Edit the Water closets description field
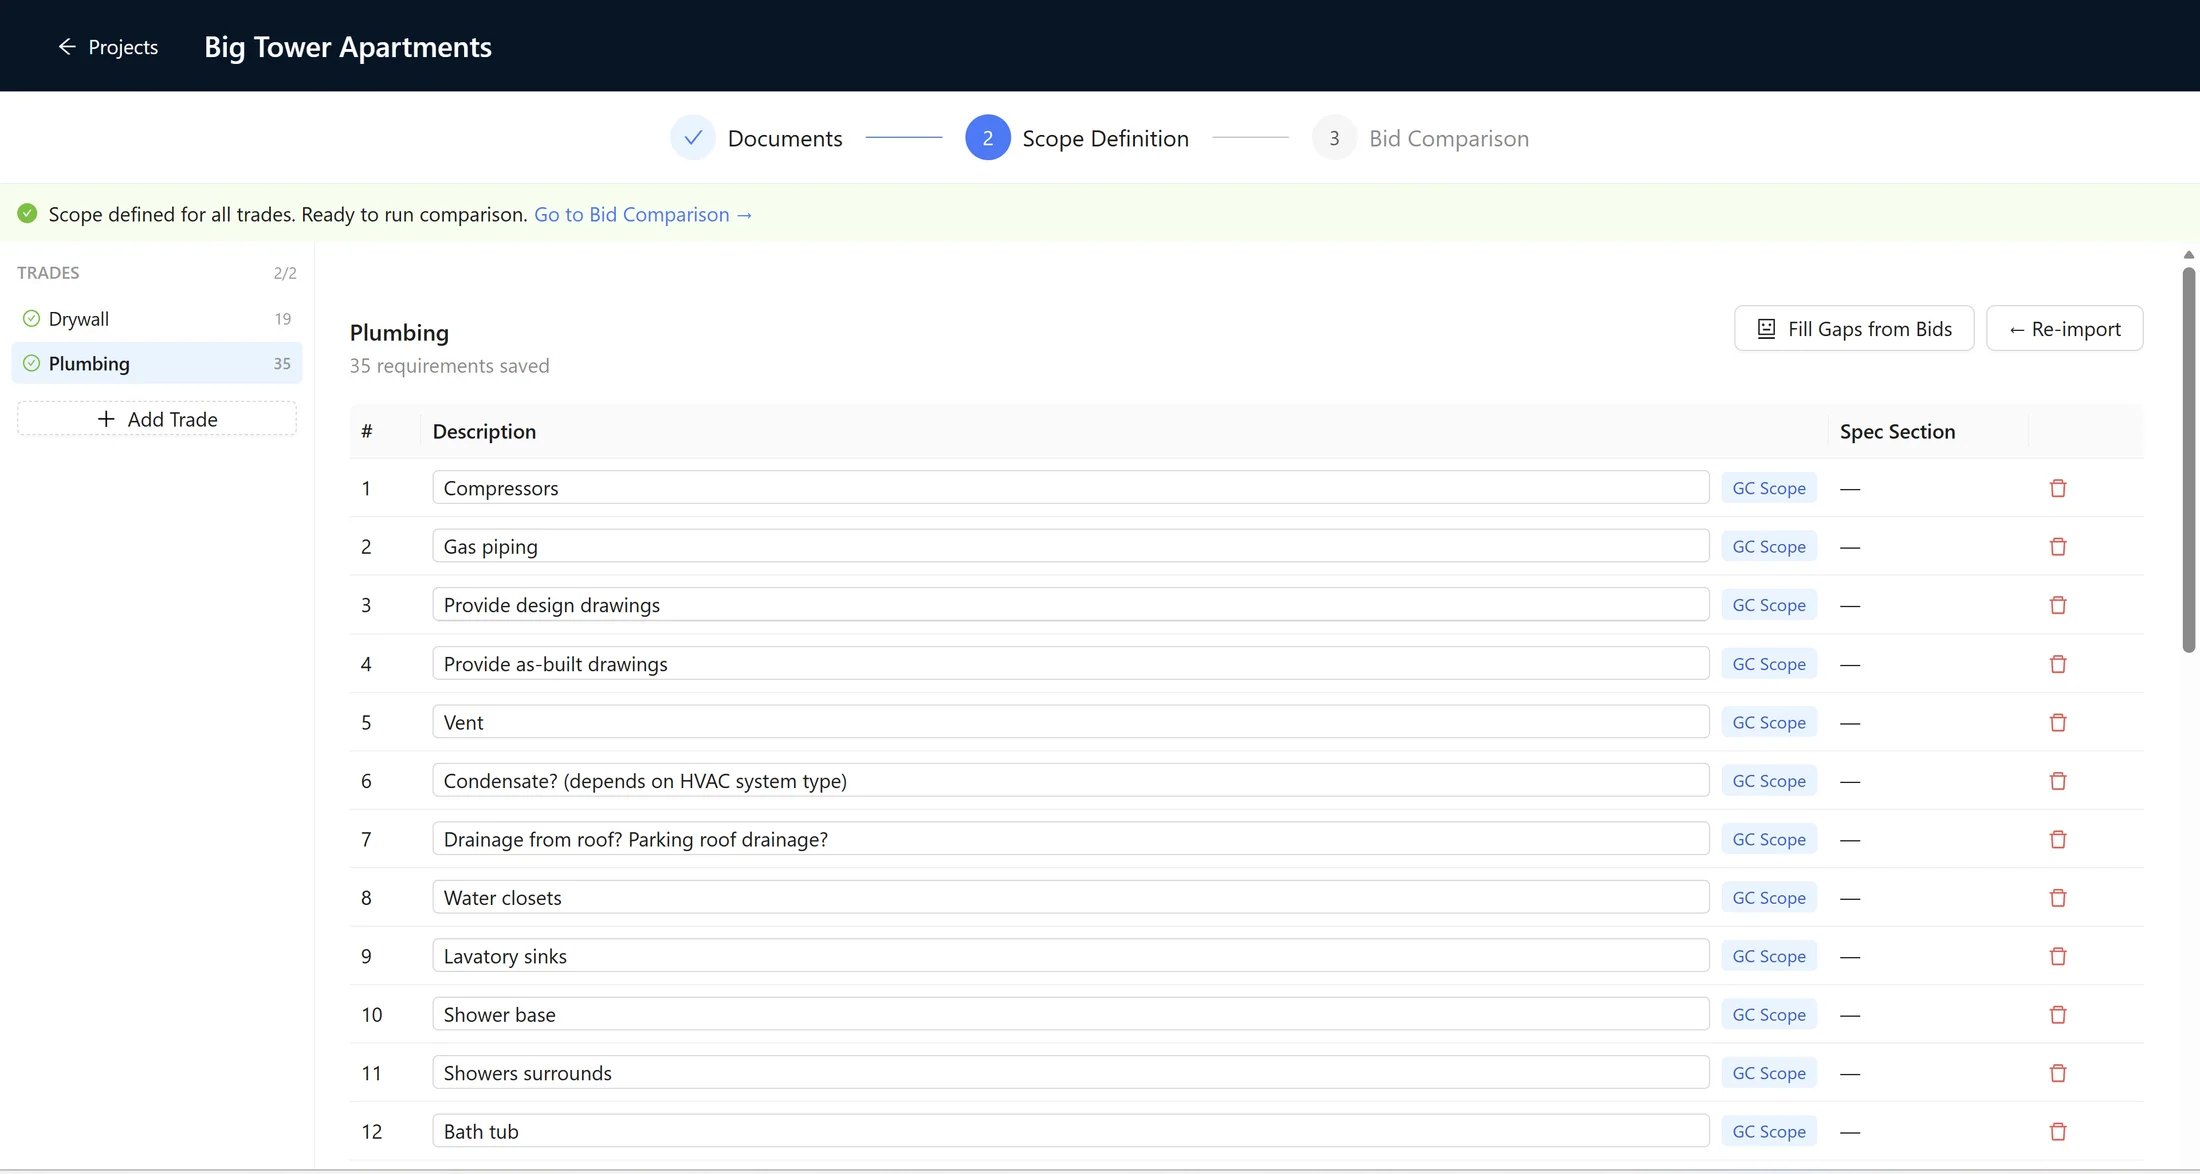 [1071, 897]
